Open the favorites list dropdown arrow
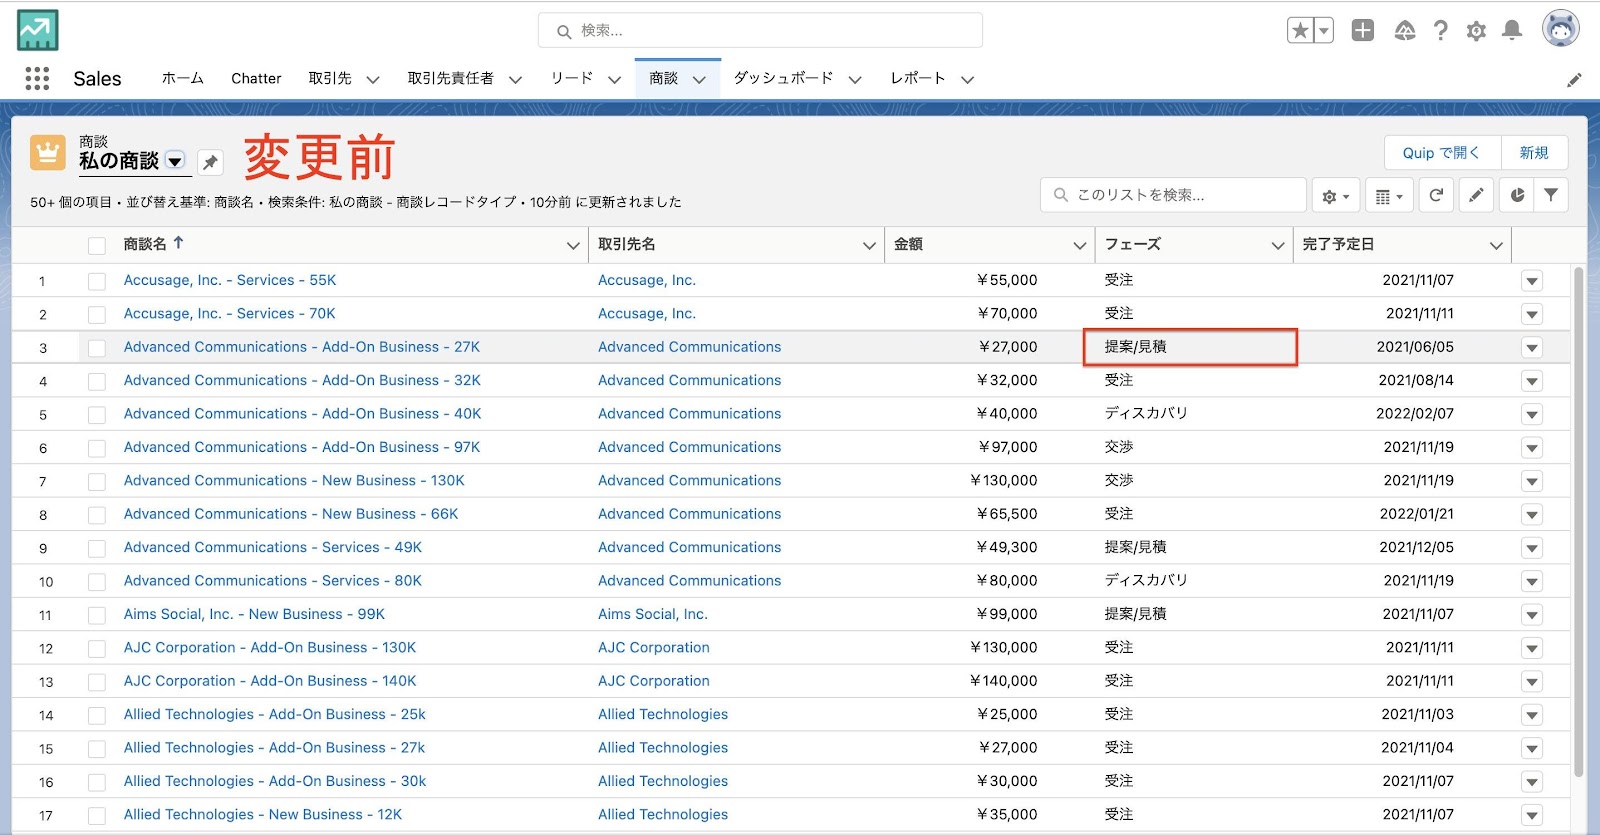 (1324, 31)
